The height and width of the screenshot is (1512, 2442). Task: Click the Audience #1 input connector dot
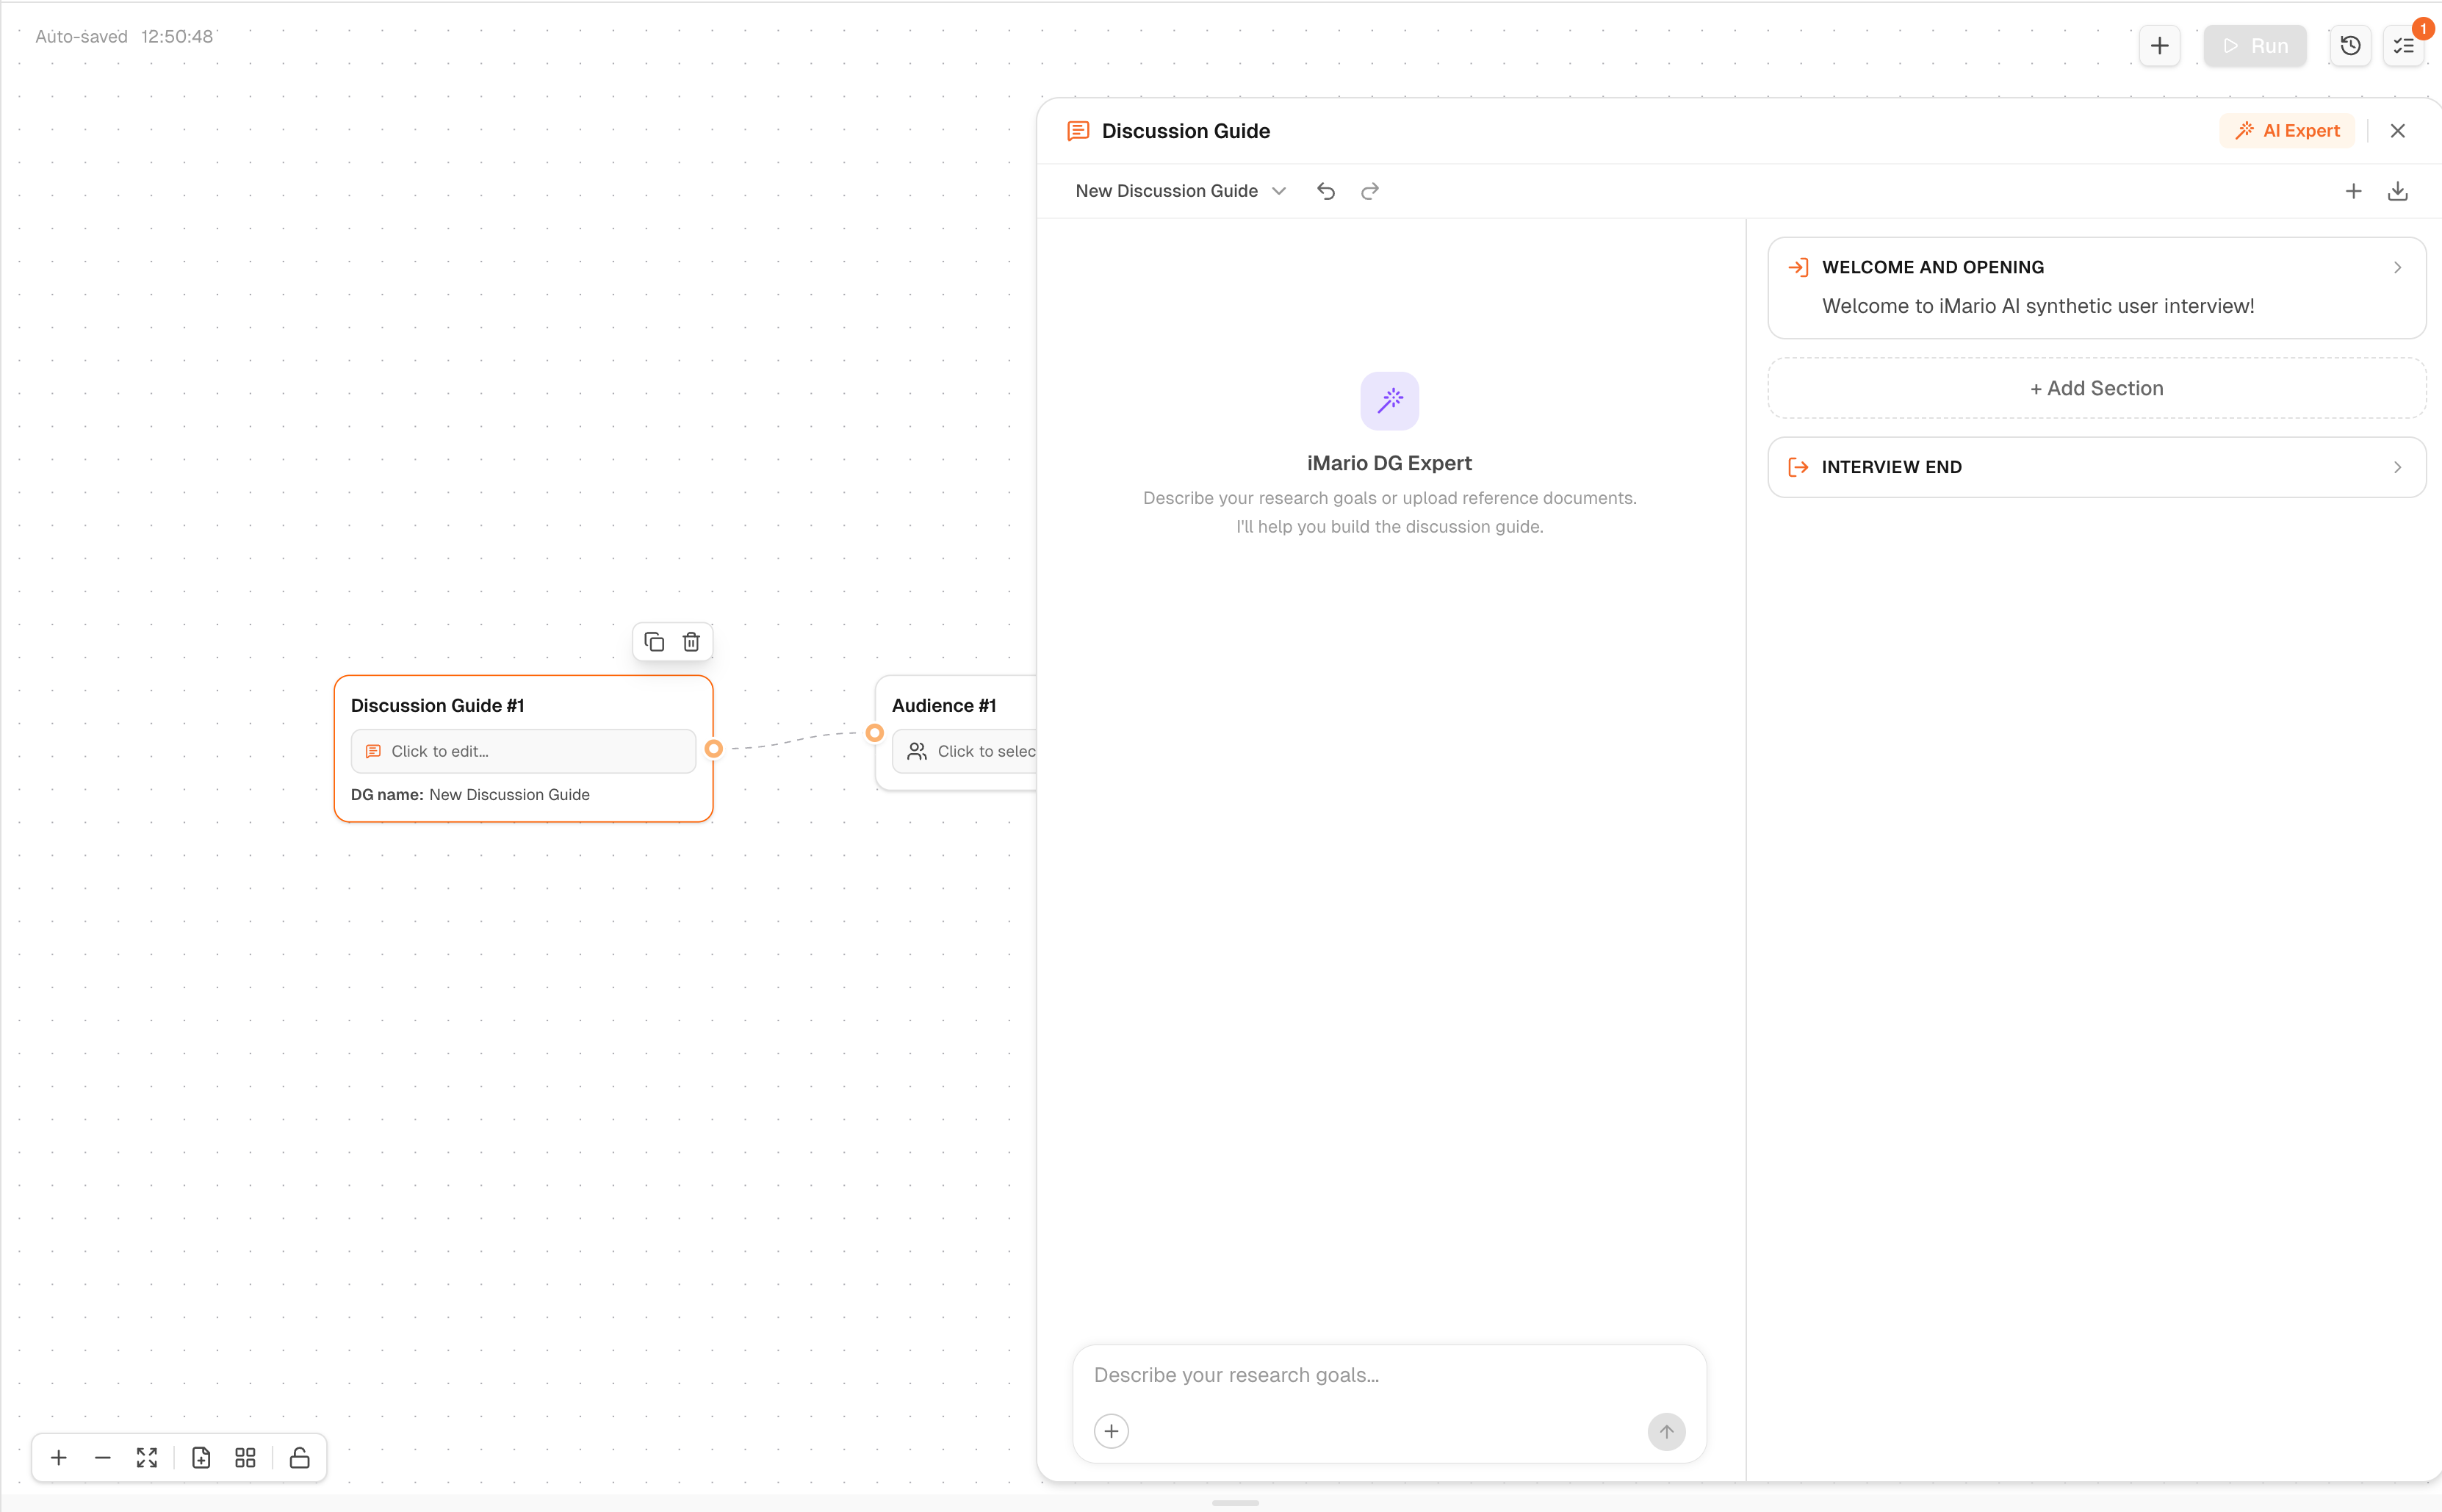pyautogui.click(x=874, y=733)
